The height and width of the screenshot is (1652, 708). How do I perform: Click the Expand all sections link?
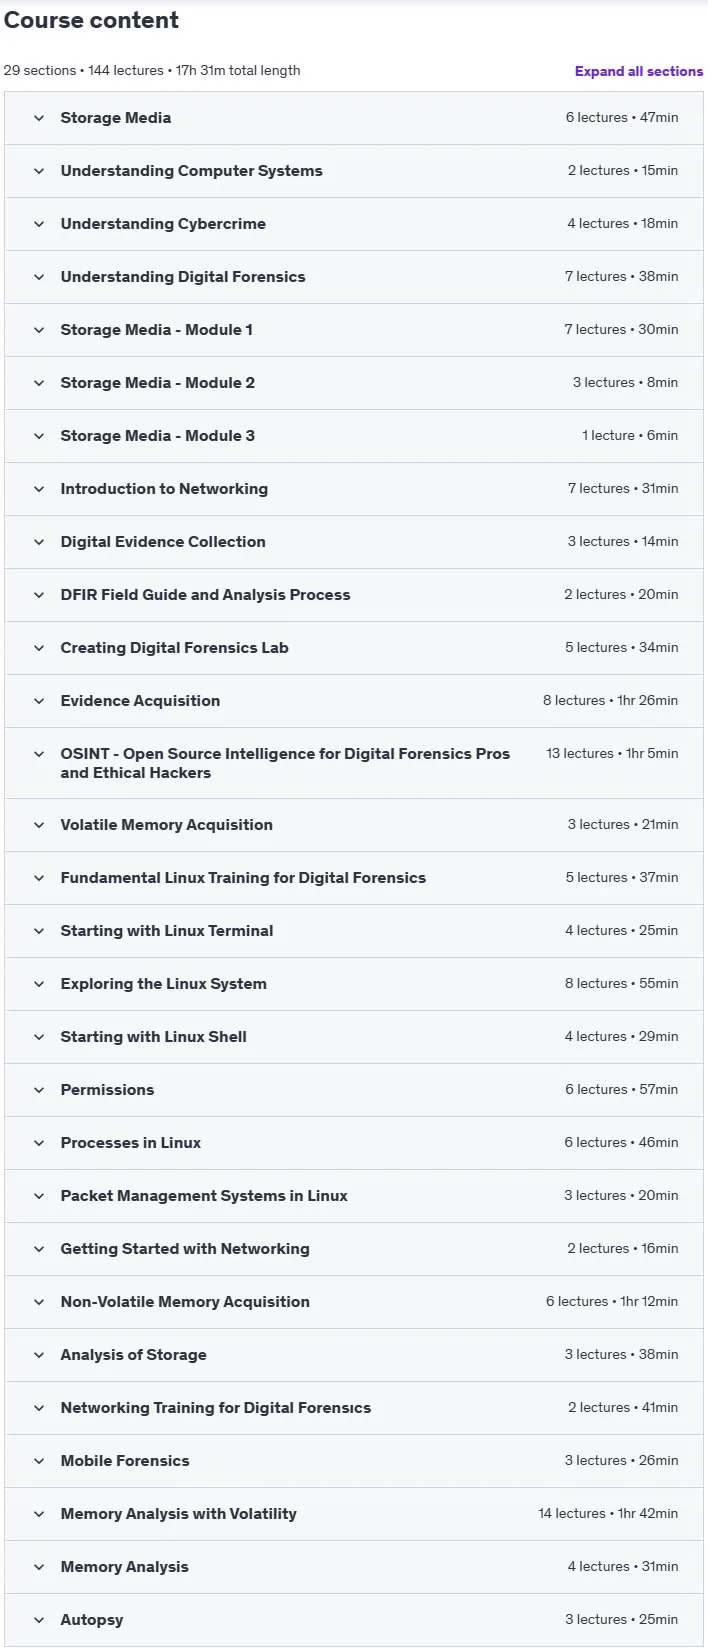pyautogui.click(x=638, y=71)
